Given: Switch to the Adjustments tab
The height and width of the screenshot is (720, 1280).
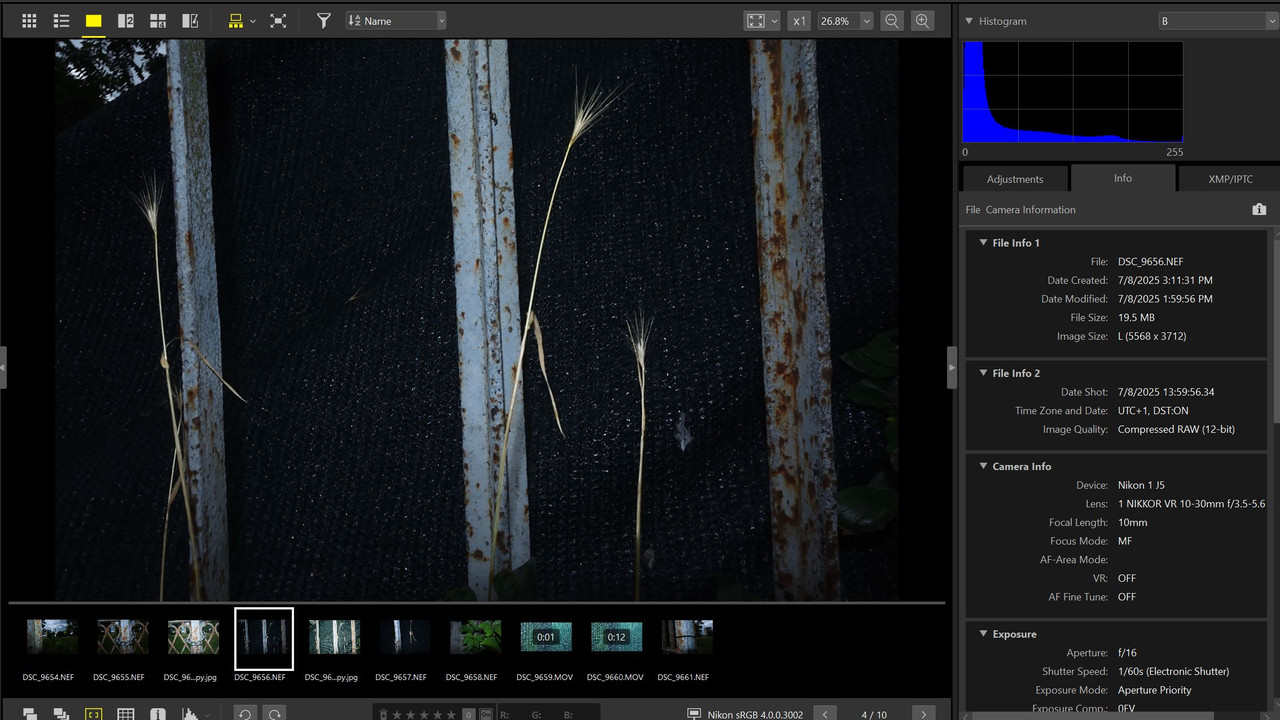Looking at the screenshot, I should (x=1014, y=179).
